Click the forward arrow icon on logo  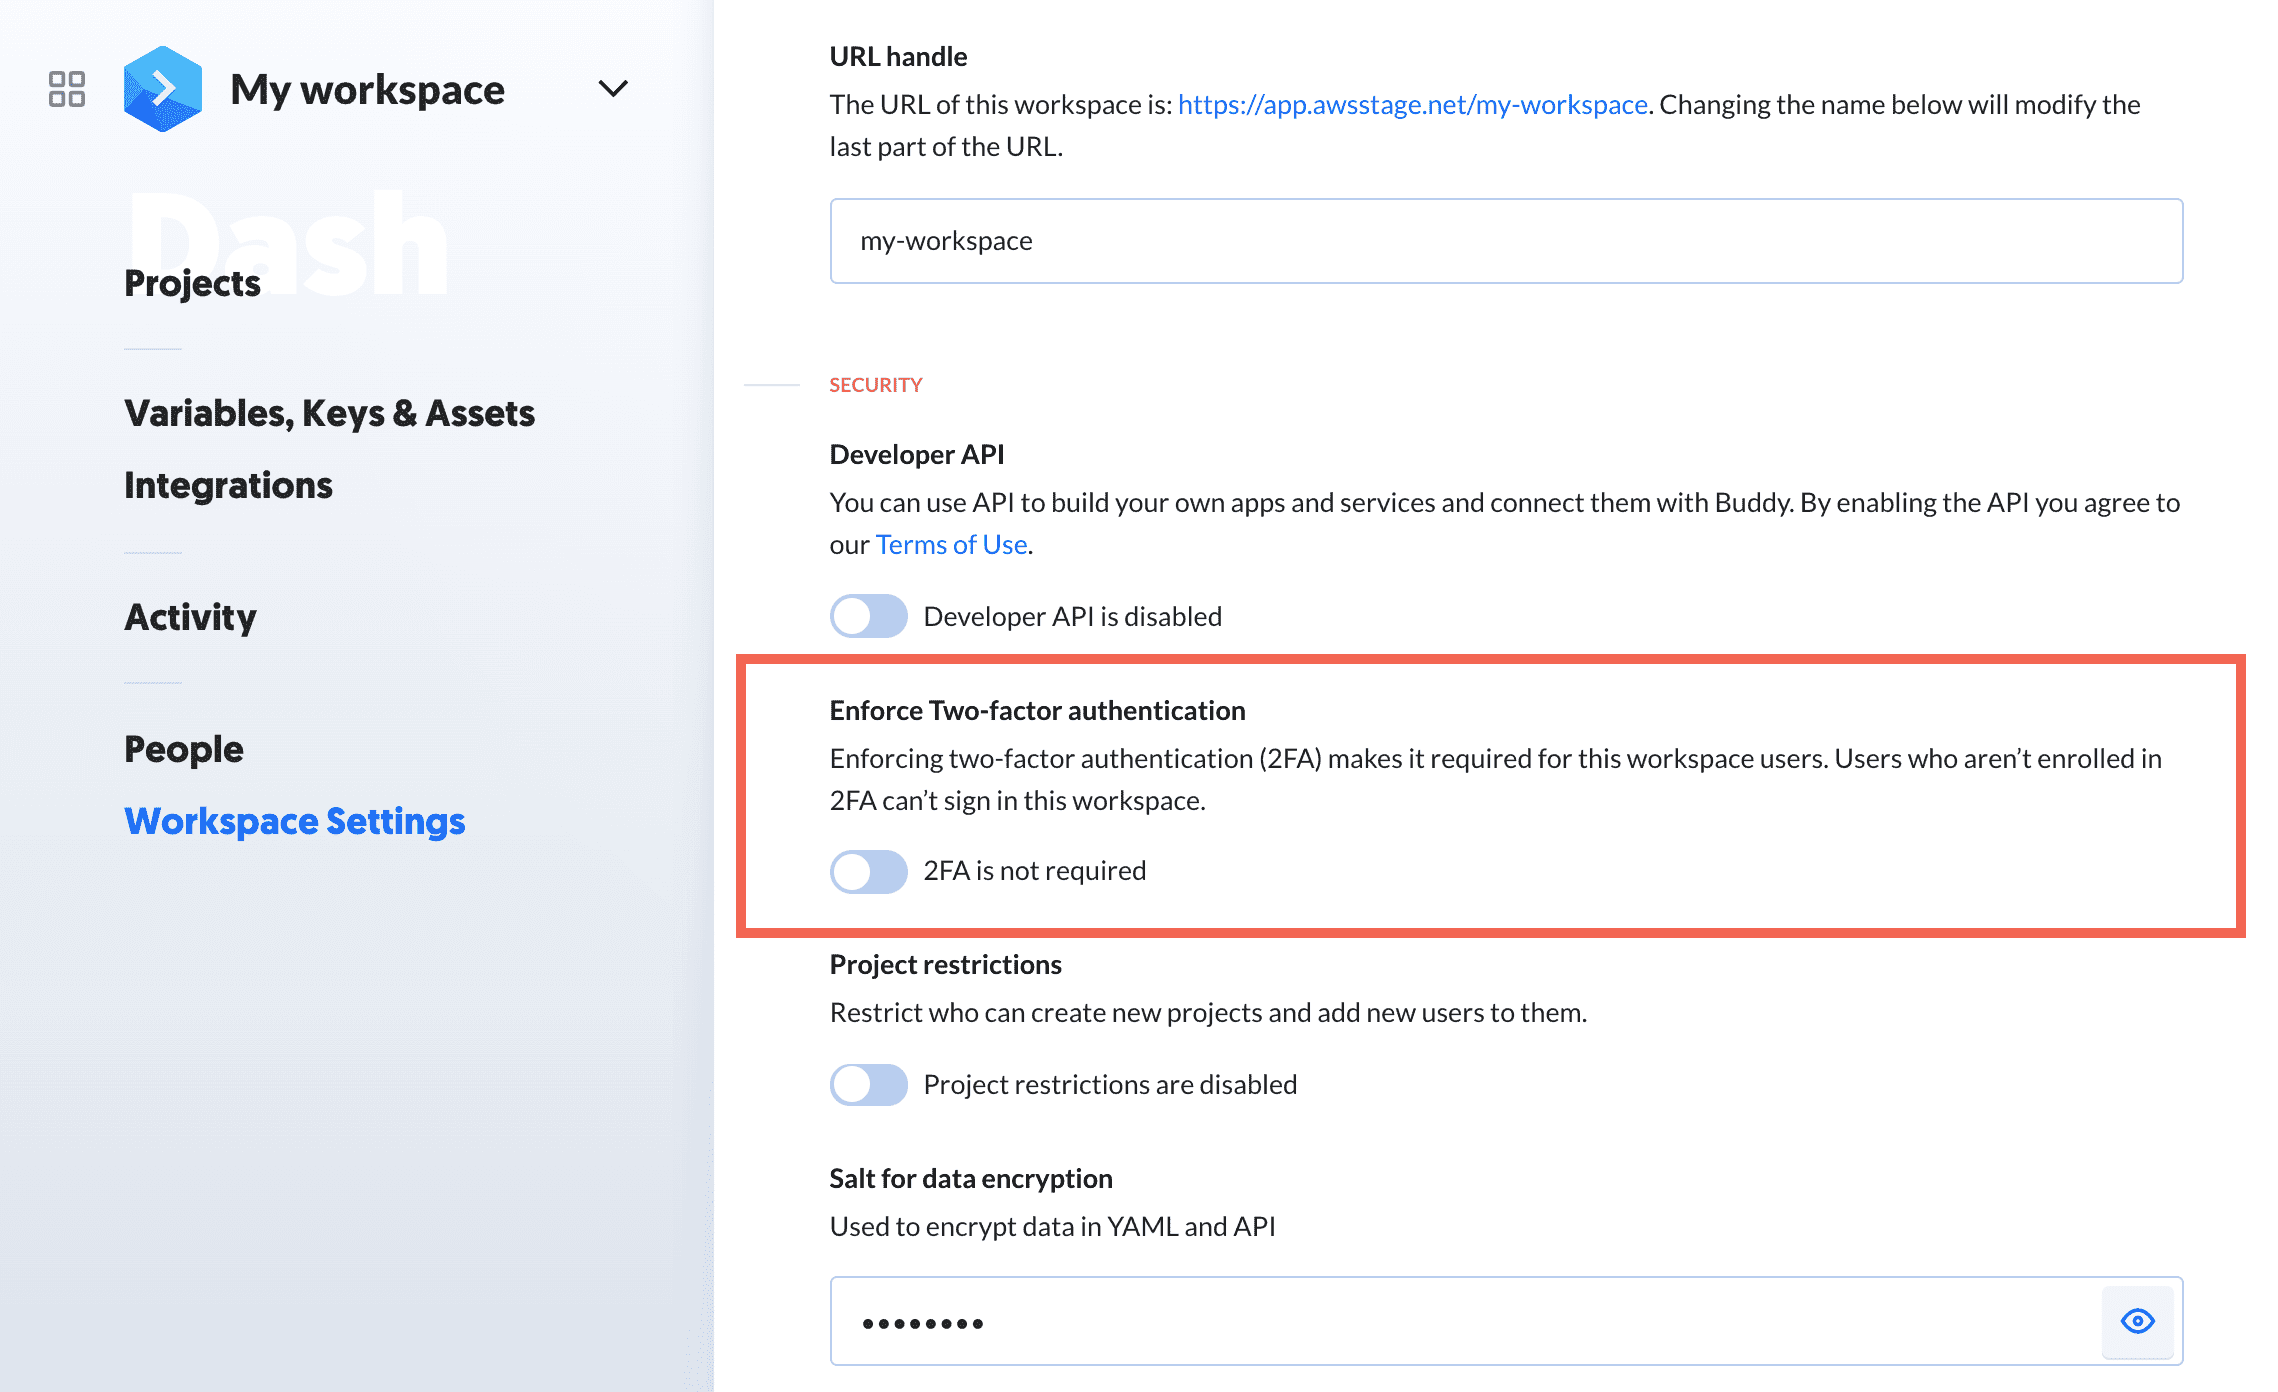[x=163, y=86]
